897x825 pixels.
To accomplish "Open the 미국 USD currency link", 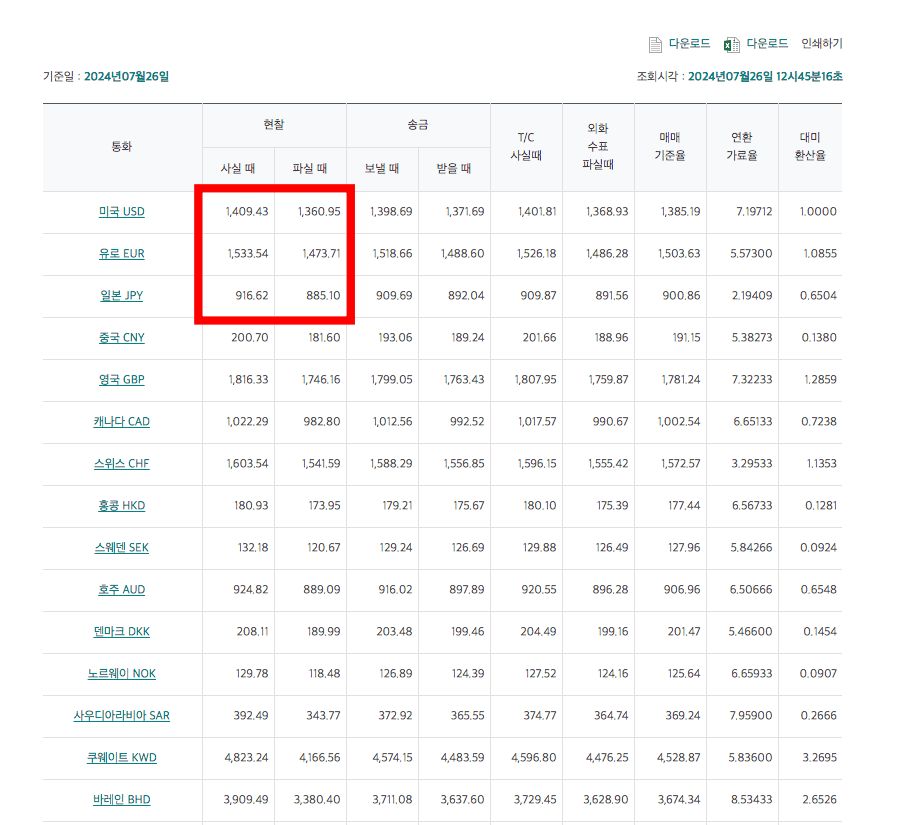I will (x=122, y=212).
